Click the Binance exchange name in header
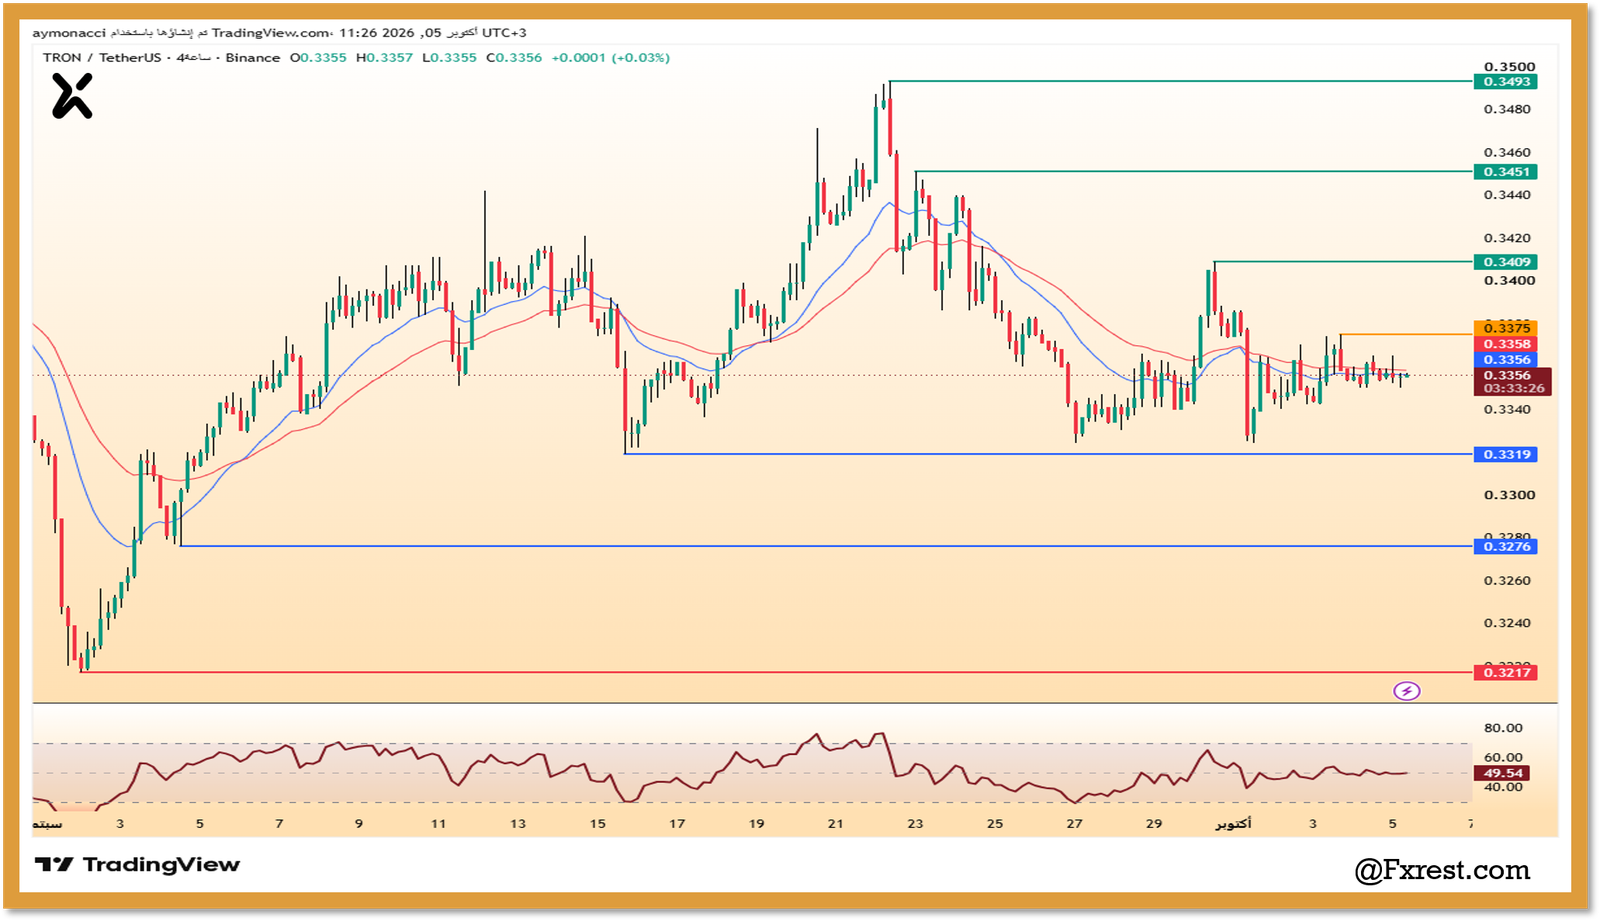This screenshot has width=1600, height=921. point(253,58)
